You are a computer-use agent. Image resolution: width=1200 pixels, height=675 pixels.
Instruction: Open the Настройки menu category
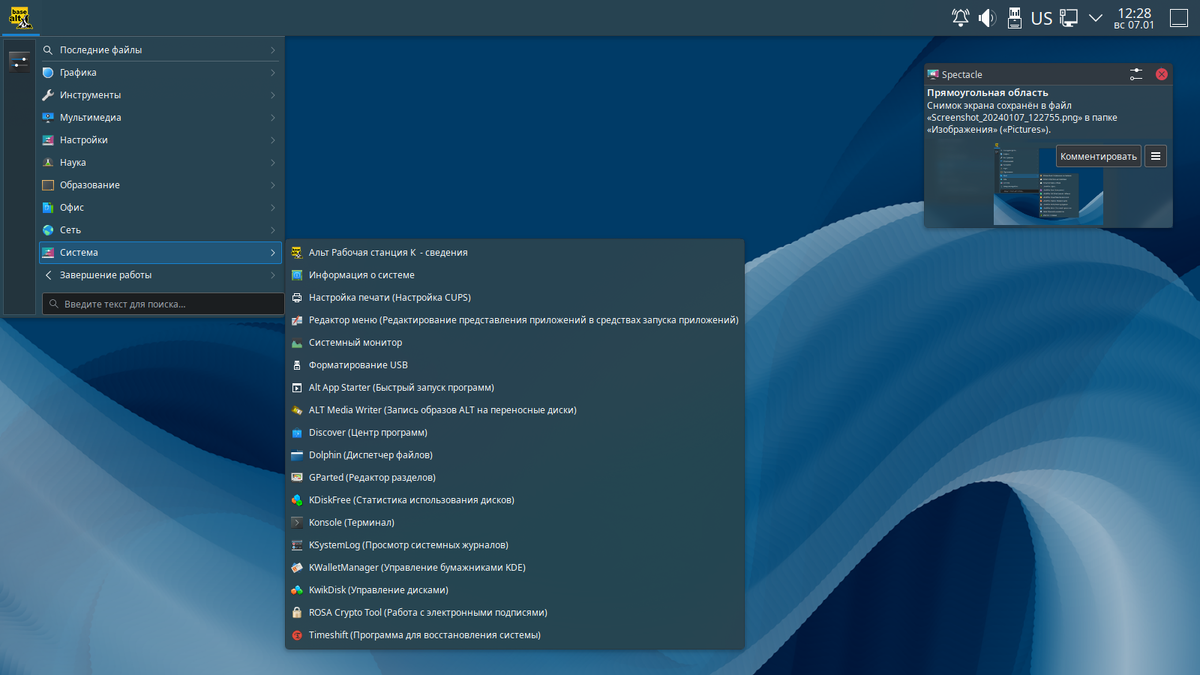[160, 140]
